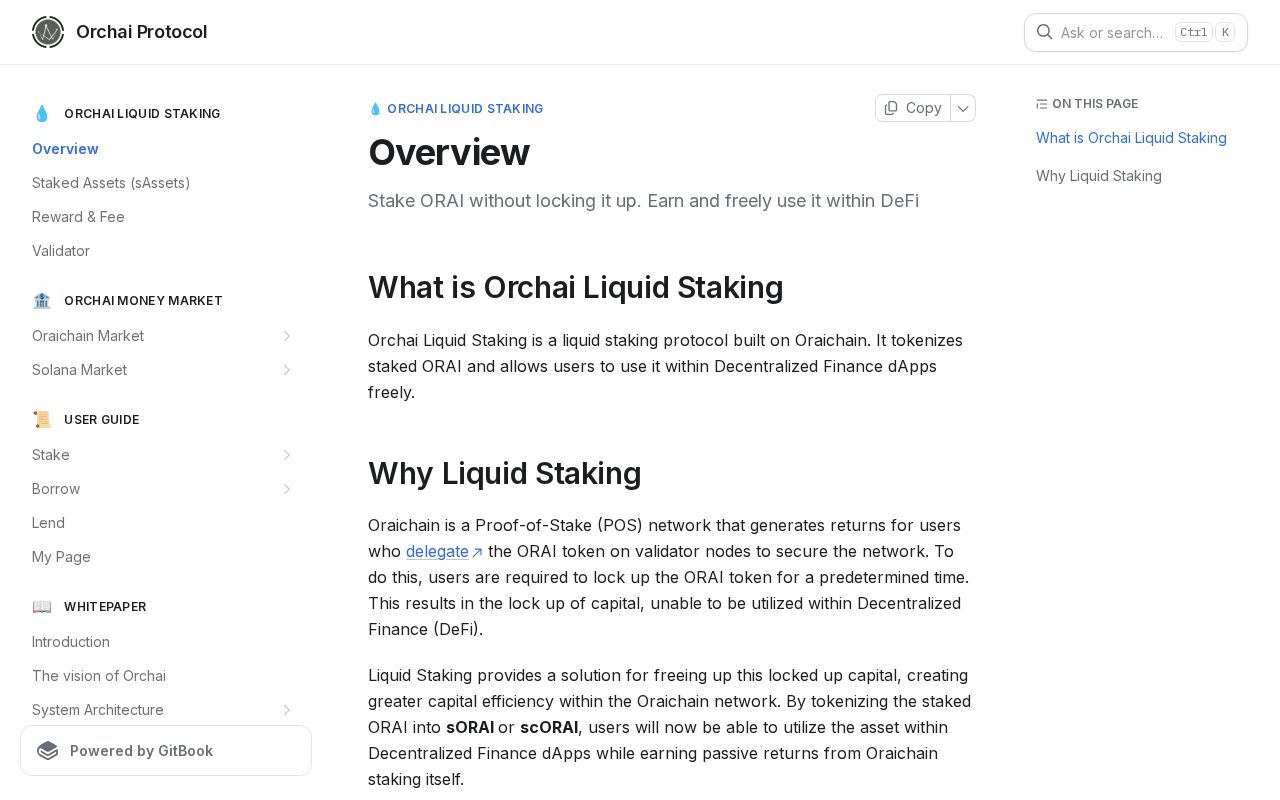Click the Orchai Protocol logo icon
The height and width of the screenshot is (800, 1280).
tap(48, 32)
